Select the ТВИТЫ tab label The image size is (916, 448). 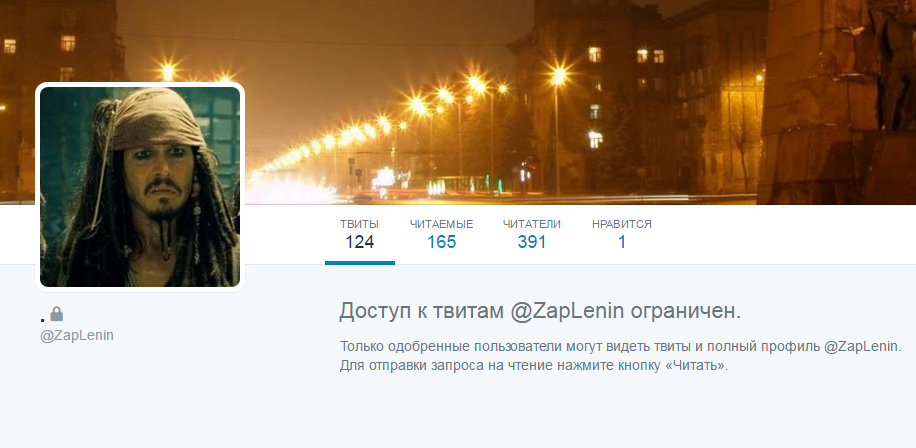click(x=359, y=224)
